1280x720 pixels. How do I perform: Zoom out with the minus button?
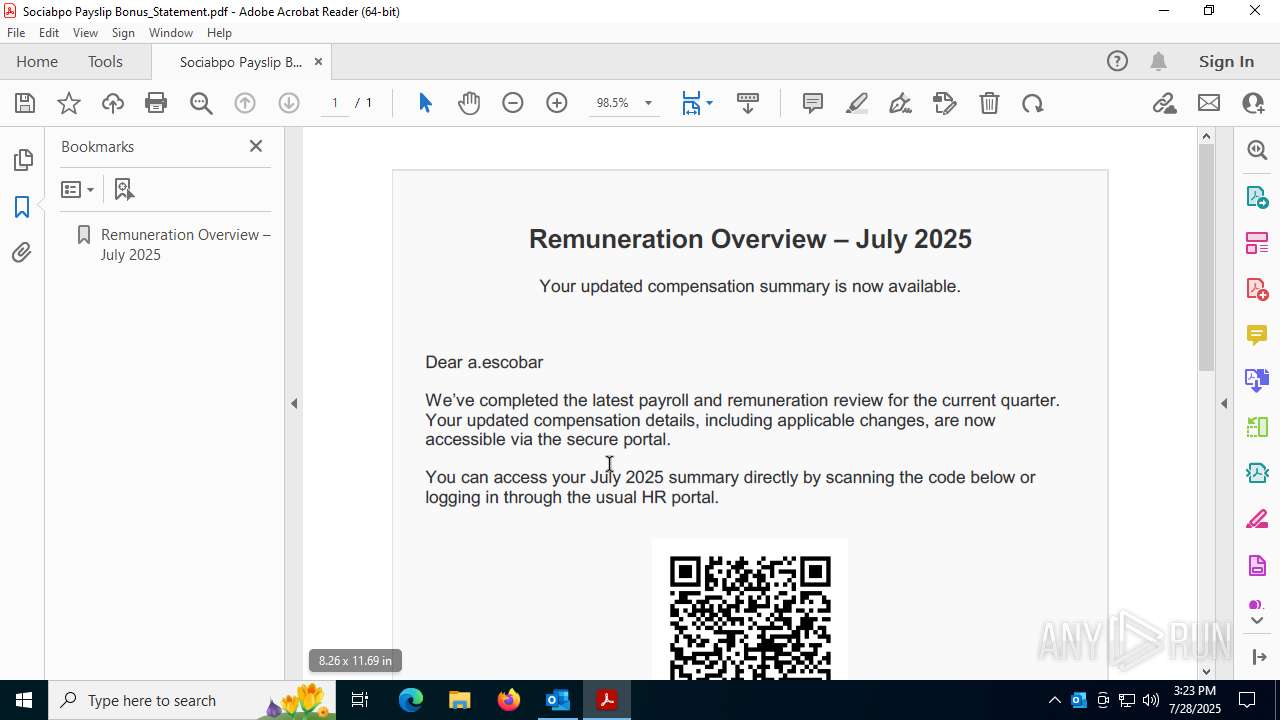click(513, 103)
